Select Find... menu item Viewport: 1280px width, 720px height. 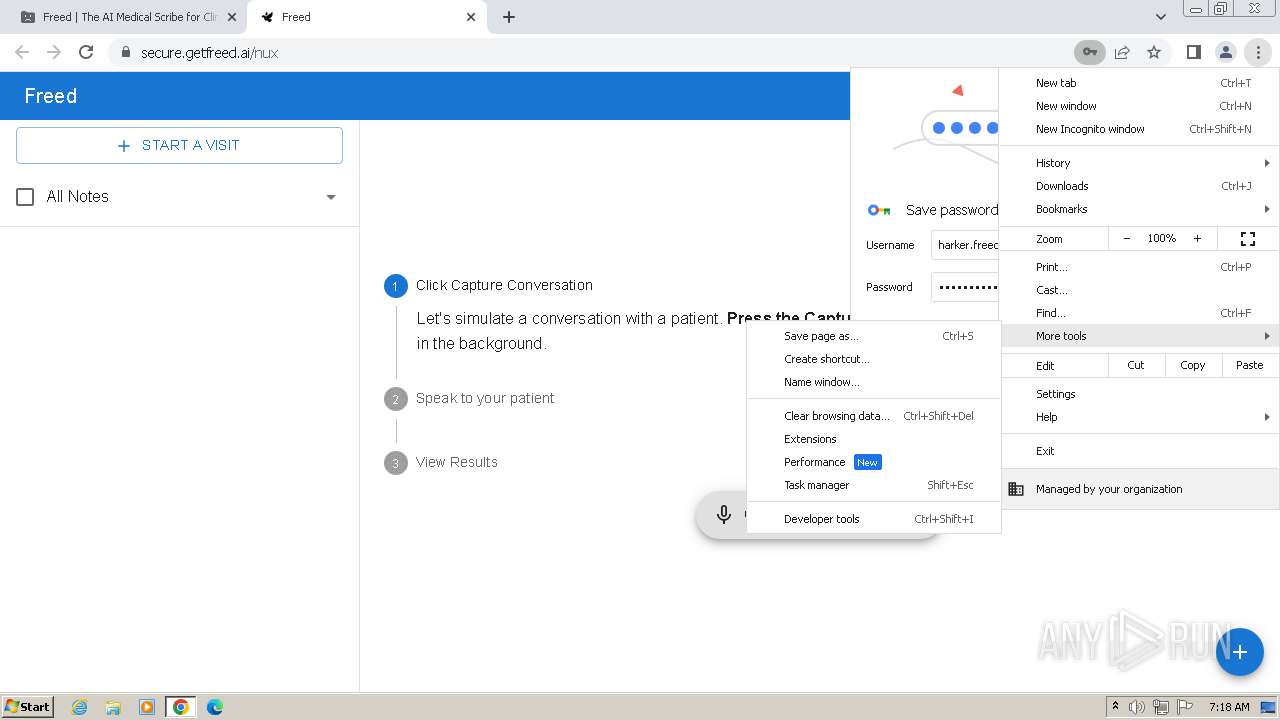click(1138, 313)
